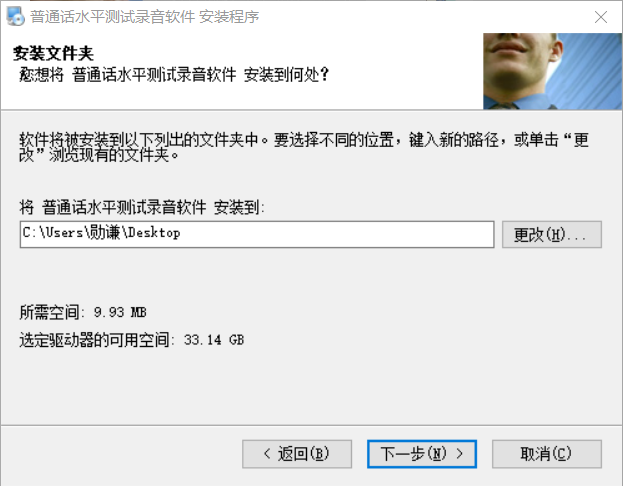
Task: Click the installer disc icon in title bar
Action: [15, 17]
